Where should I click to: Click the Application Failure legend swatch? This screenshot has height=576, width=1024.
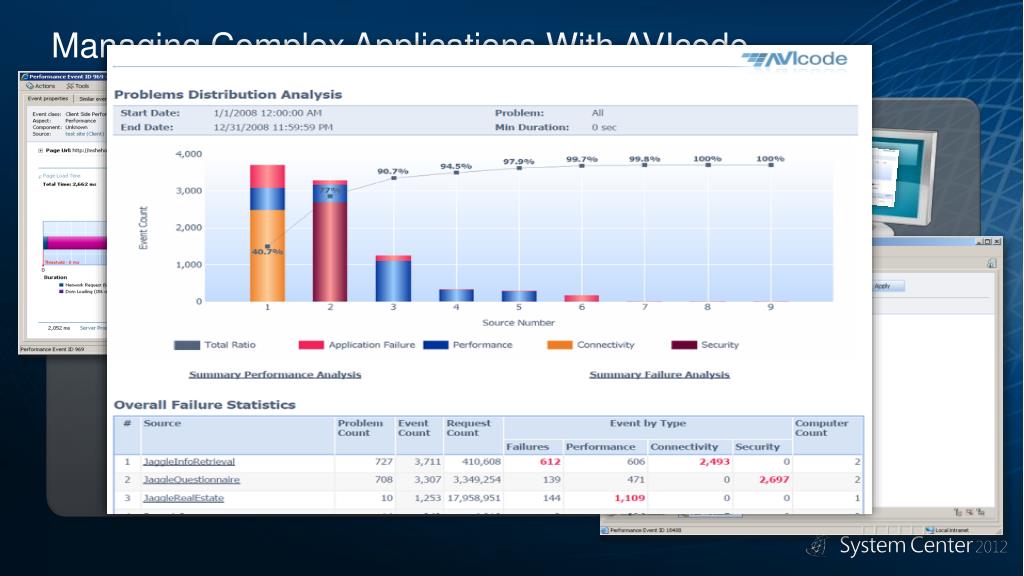pyautogui.click(x=311, y=345)
